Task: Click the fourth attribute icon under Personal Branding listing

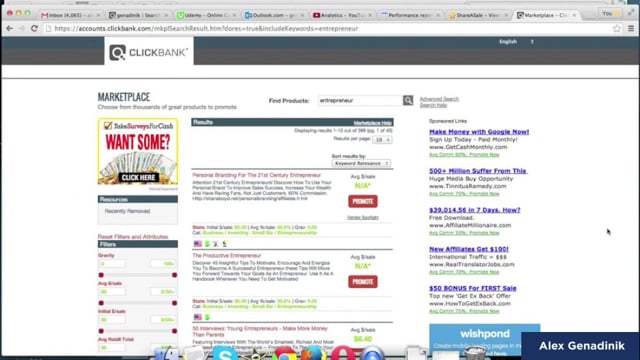Action: (x=224, y=244)
